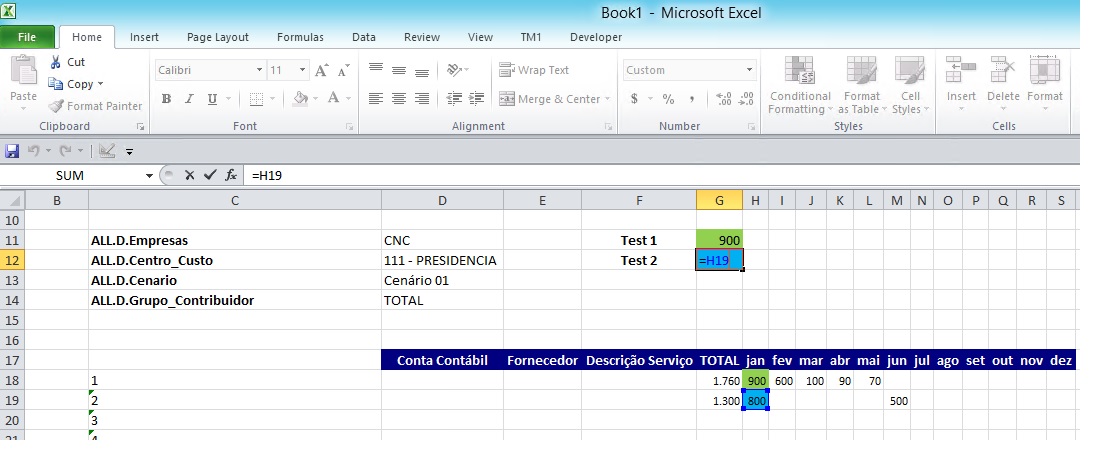Switch to the TM1 tab
The height and width of the screenshot is (451, 1106).
point(530,37)
